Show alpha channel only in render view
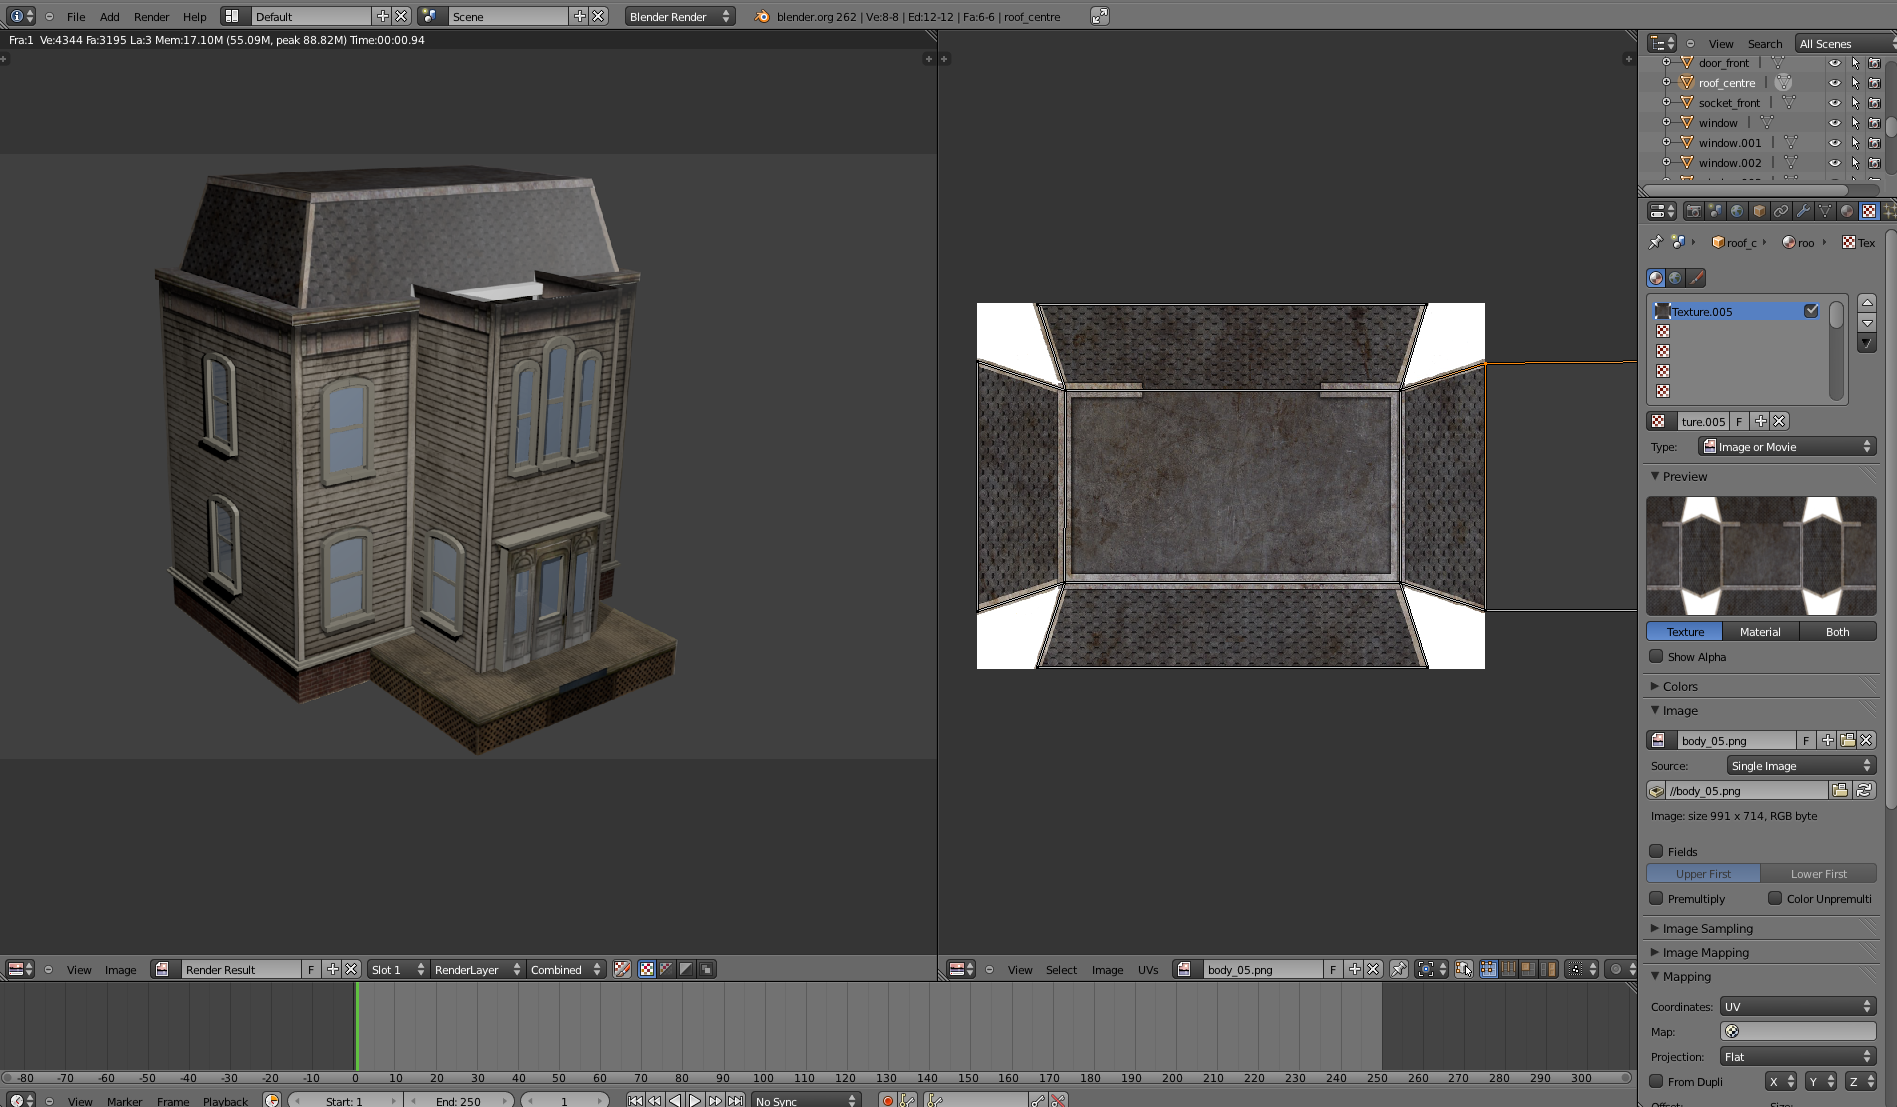1897x1107 pixels. (x=686, y=969)
